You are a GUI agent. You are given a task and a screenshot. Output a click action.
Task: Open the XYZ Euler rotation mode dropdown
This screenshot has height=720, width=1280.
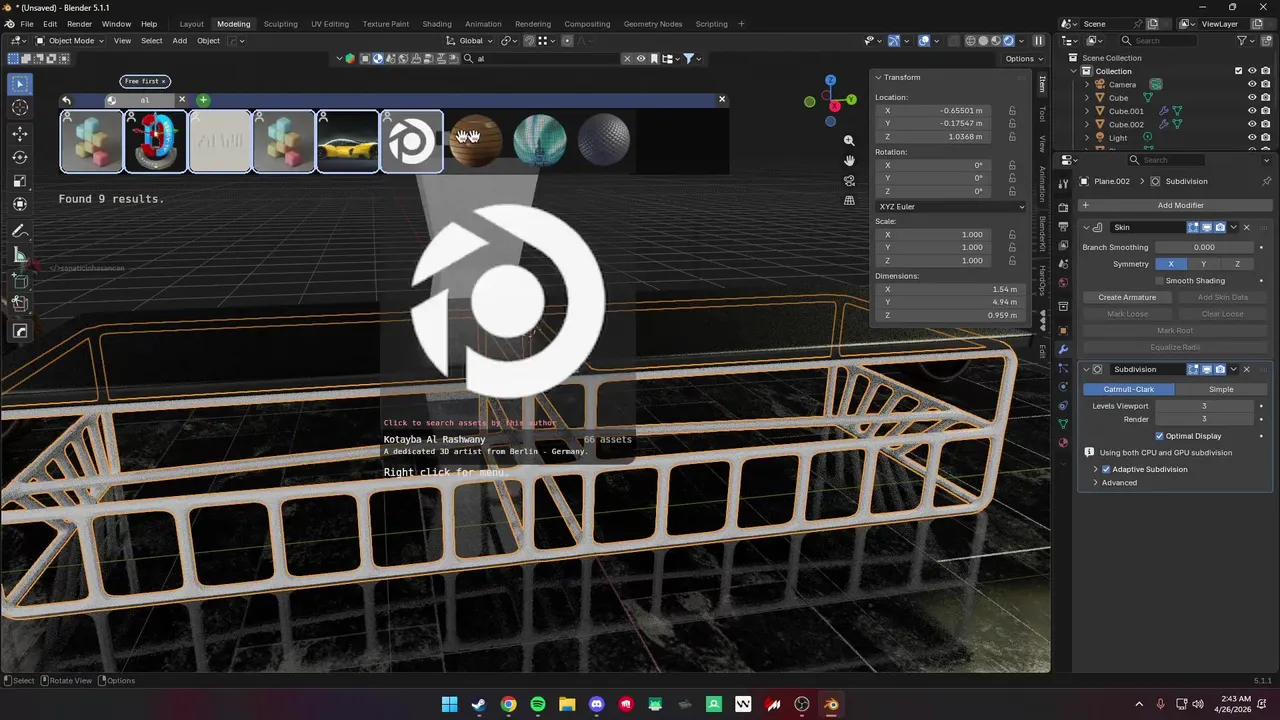coord(950,207)
